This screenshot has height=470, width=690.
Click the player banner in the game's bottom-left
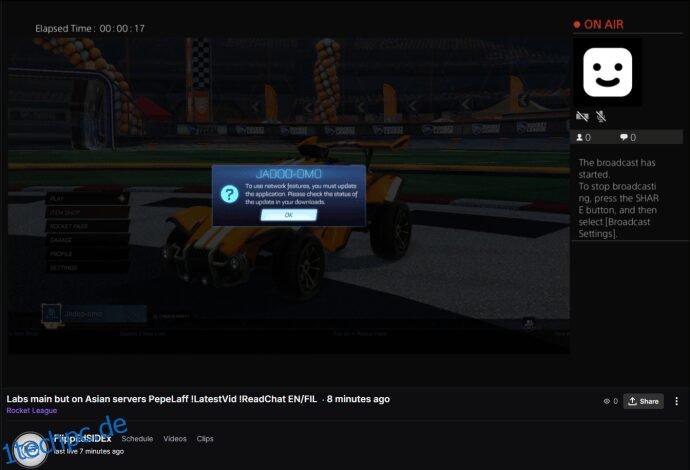[x=94, y=314]
